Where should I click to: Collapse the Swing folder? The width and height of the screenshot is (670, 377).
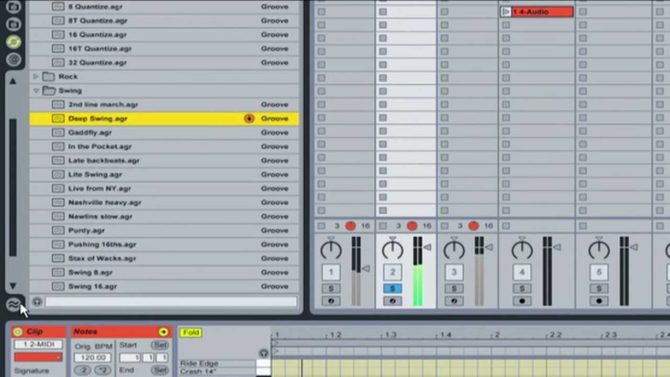[36, 91]
